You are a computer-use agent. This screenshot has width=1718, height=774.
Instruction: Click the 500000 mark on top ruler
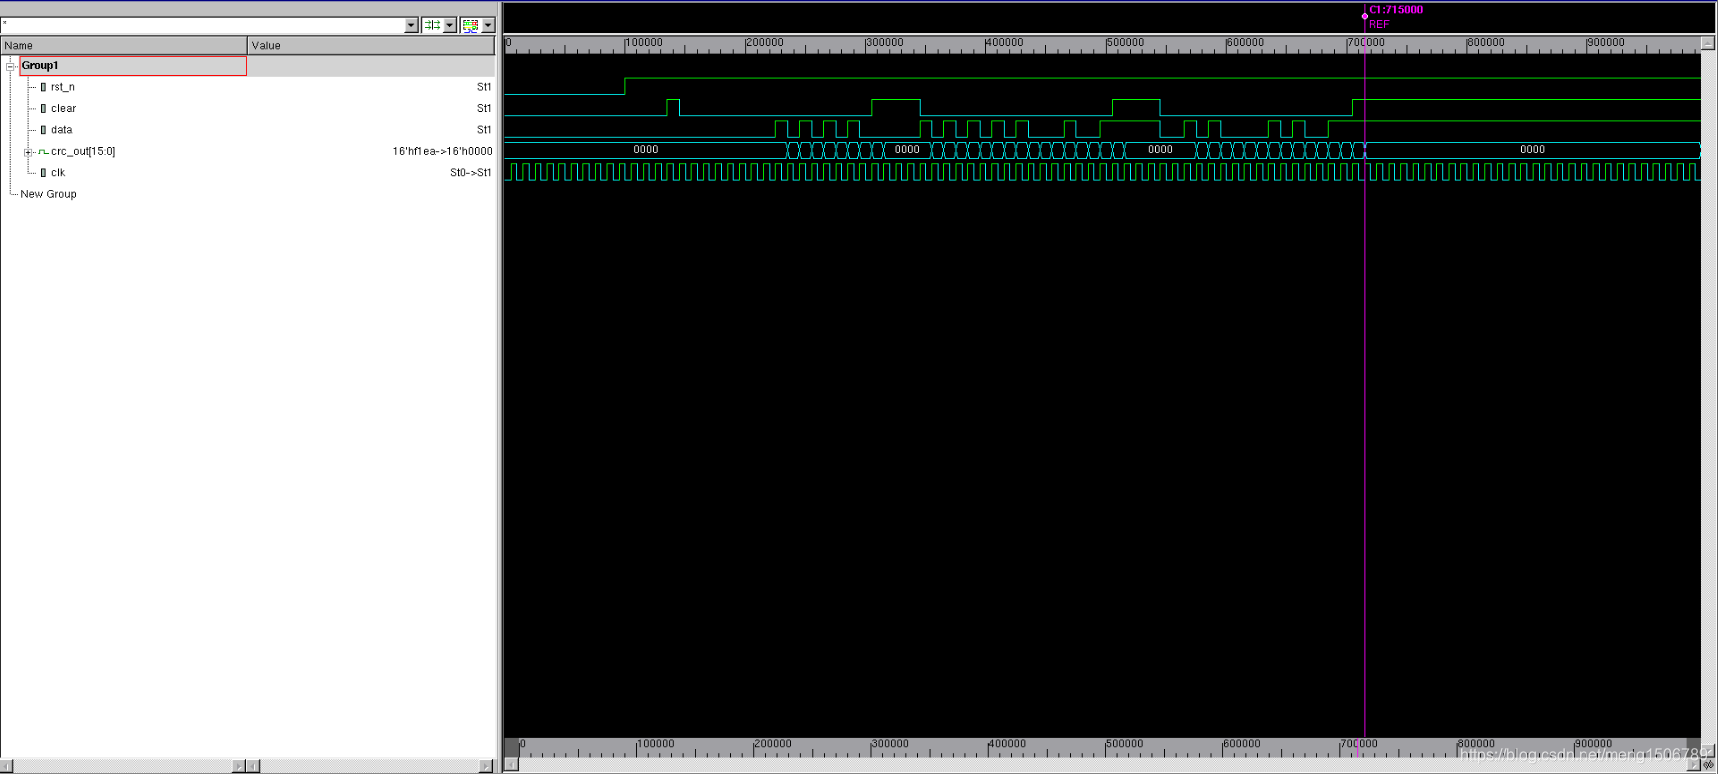coord(1125,43)
